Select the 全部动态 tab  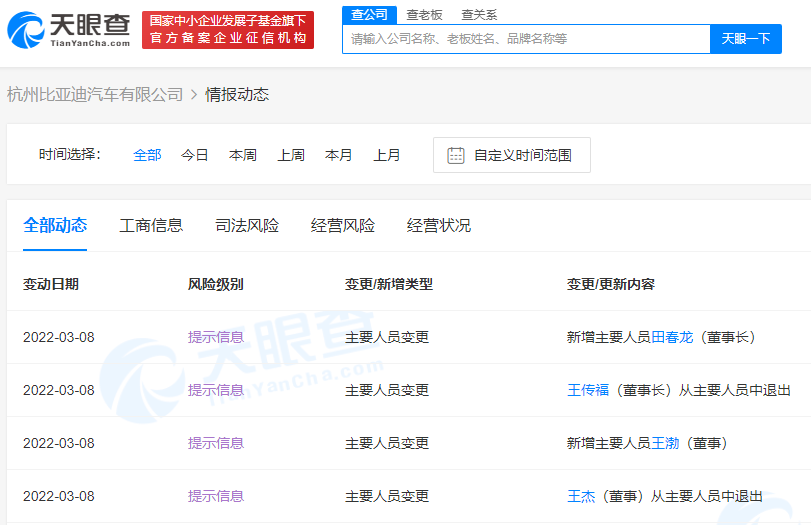pos(55,226)
